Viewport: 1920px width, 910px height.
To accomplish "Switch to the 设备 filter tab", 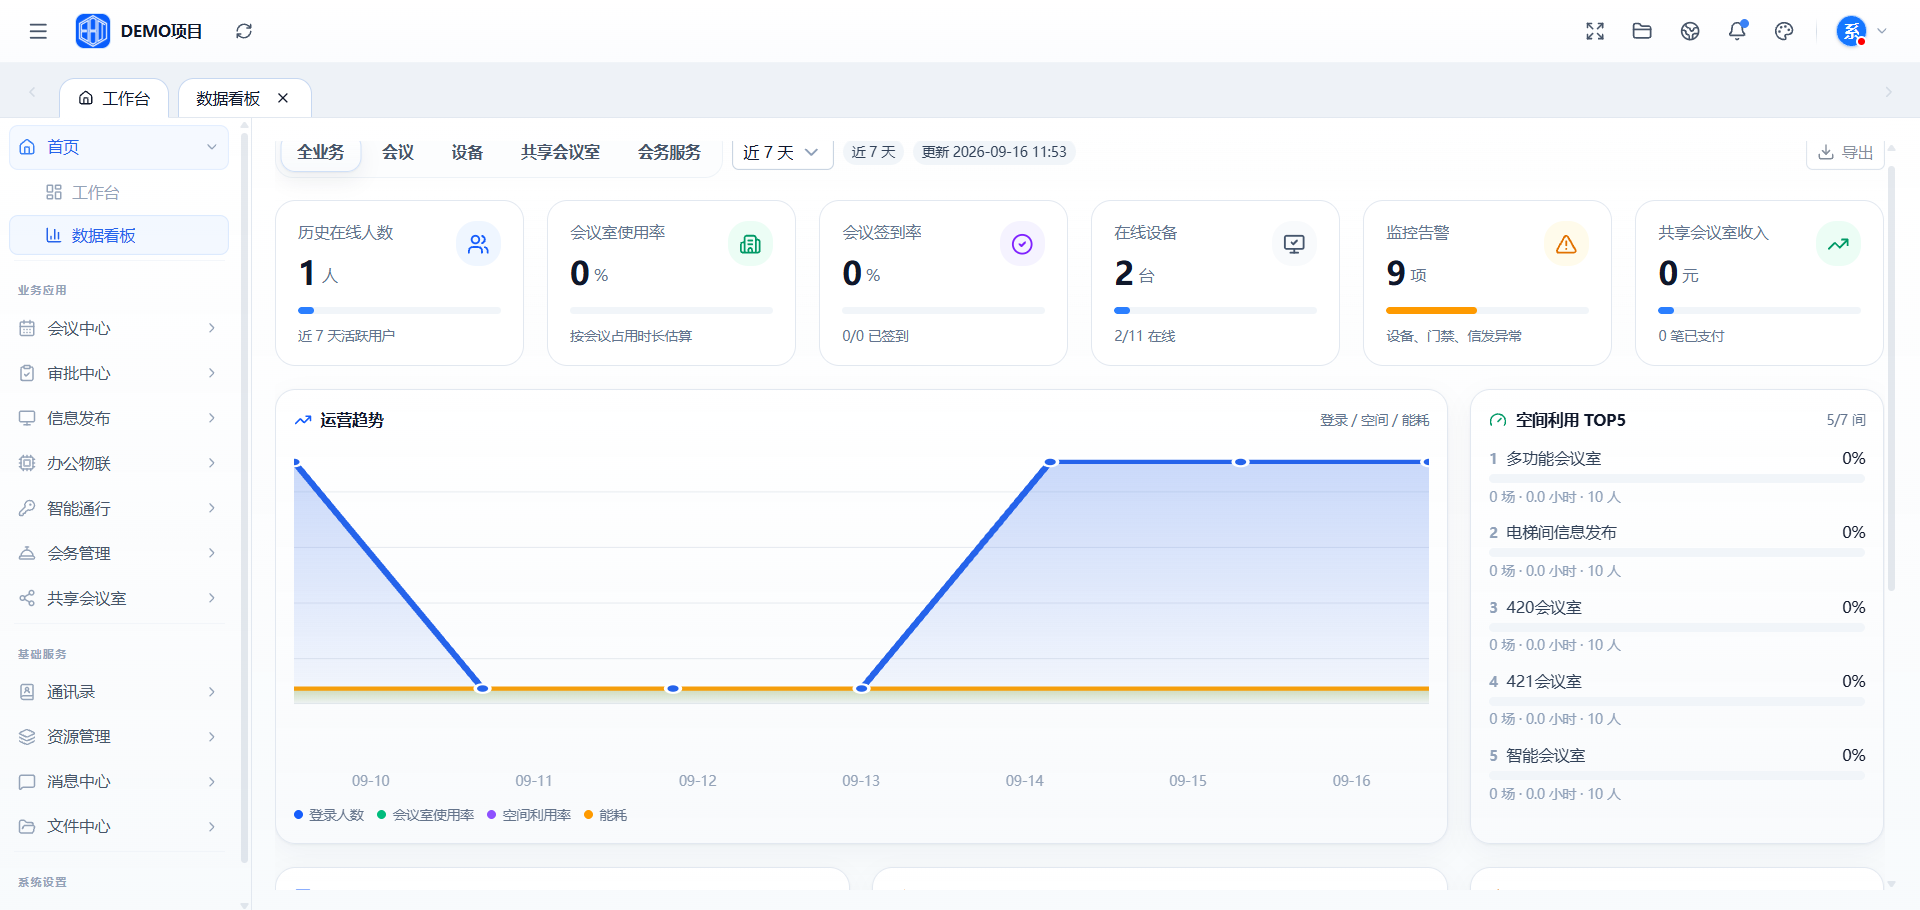I will pyautogui.click(x=467, y=152).
